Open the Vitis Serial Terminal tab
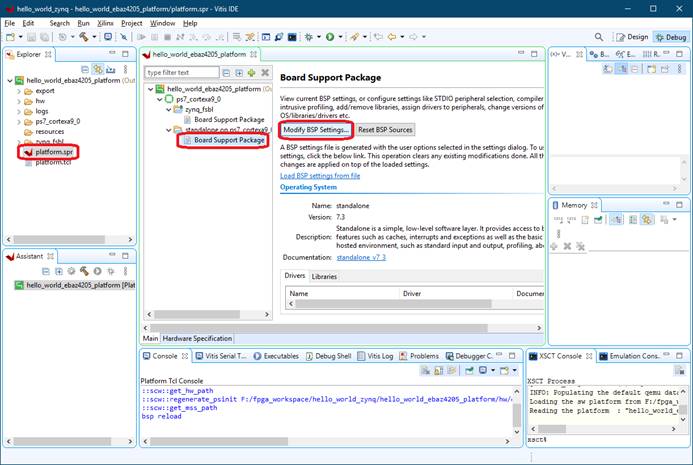Viewport: 693px width, 465px height. 223,355
